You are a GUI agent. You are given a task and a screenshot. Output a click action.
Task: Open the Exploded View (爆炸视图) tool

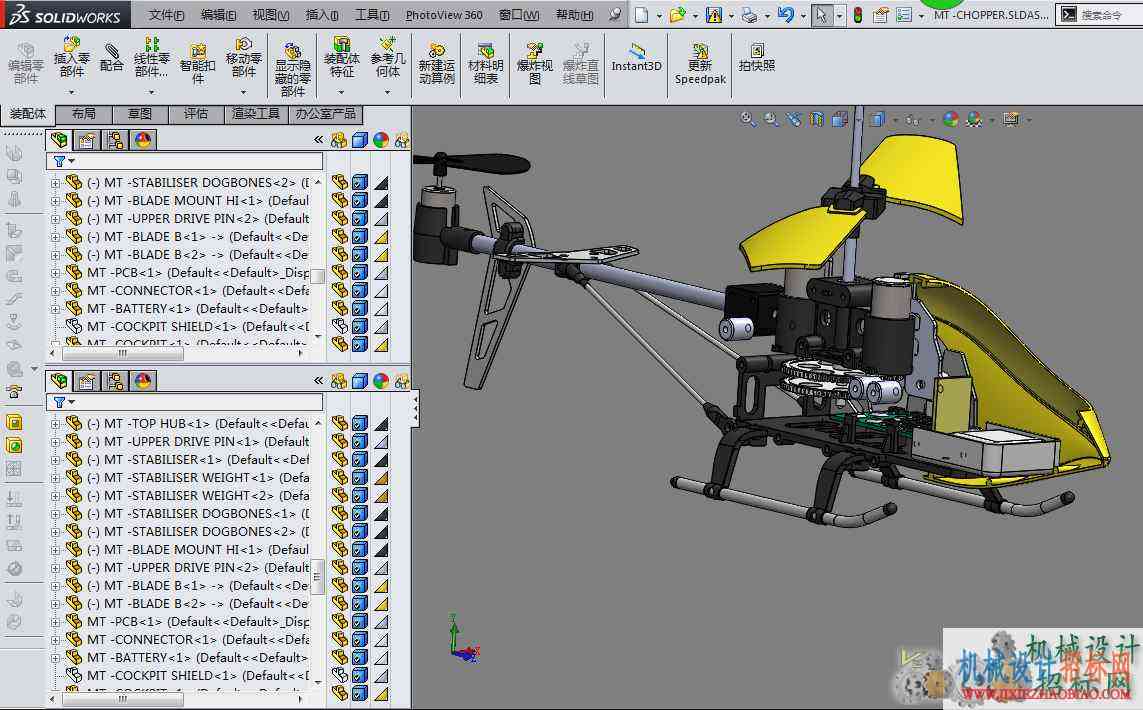coord(534,63)
